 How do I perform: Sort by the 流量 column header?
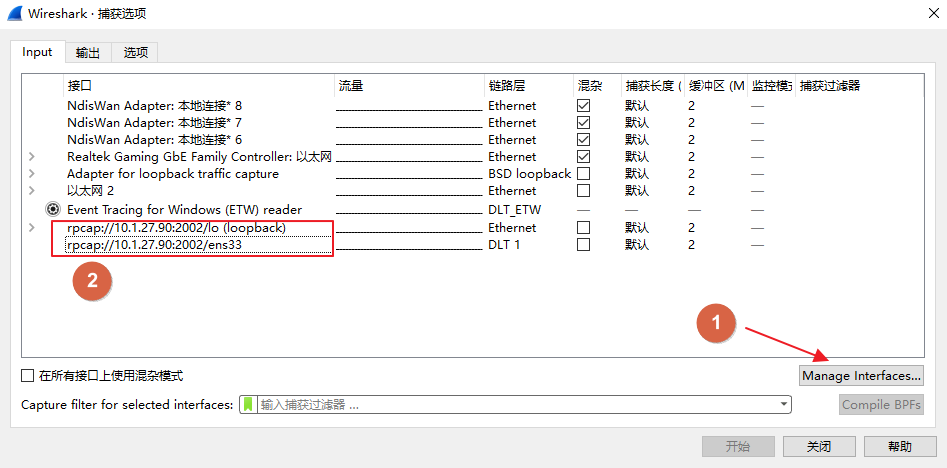click(x=409, y=86)
